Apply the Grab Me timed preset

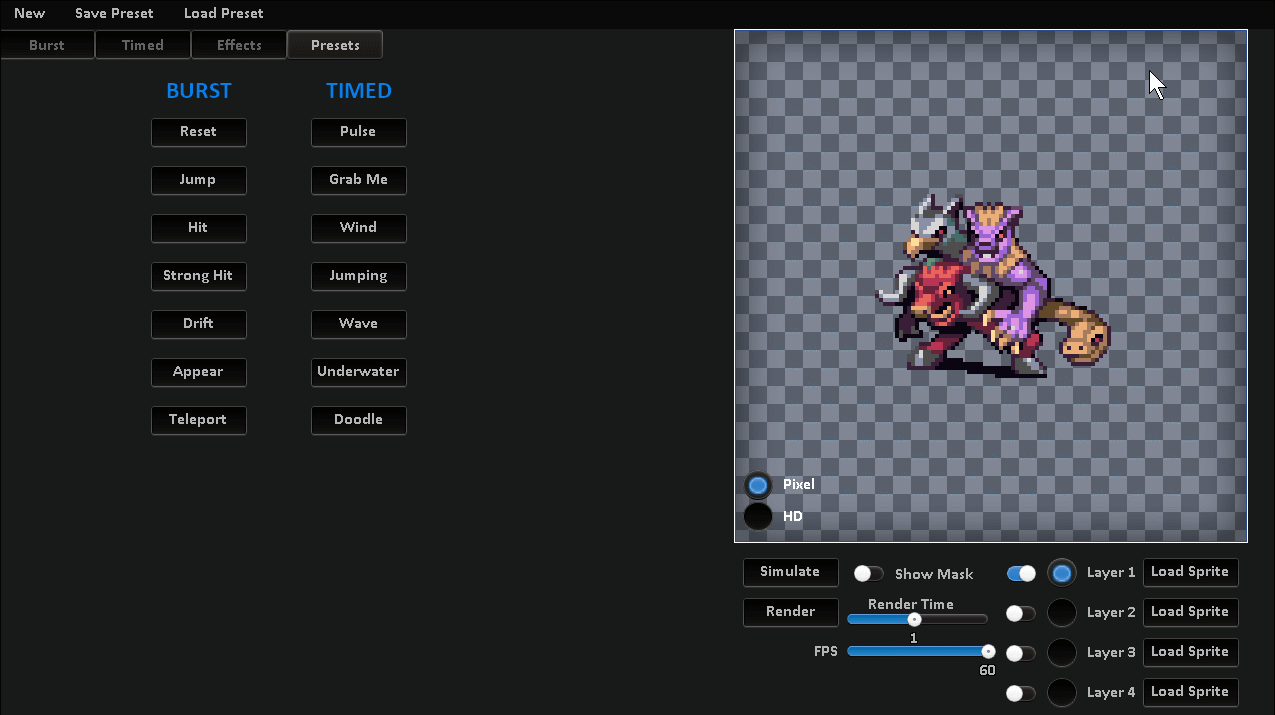[358, 180]
